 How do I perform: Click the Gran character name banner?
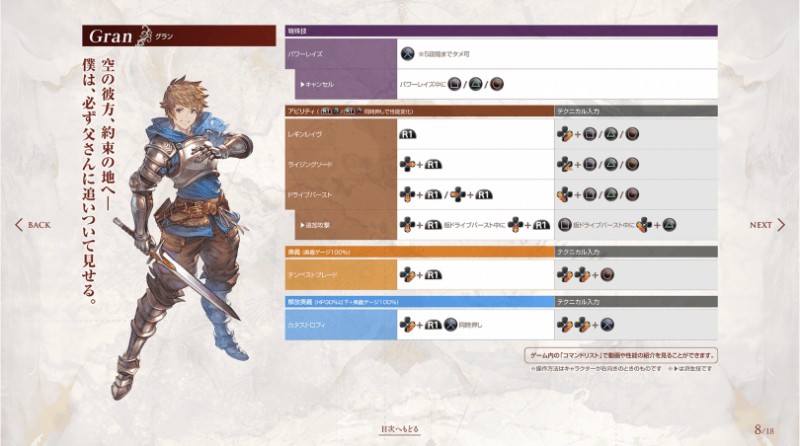(179, 36)
